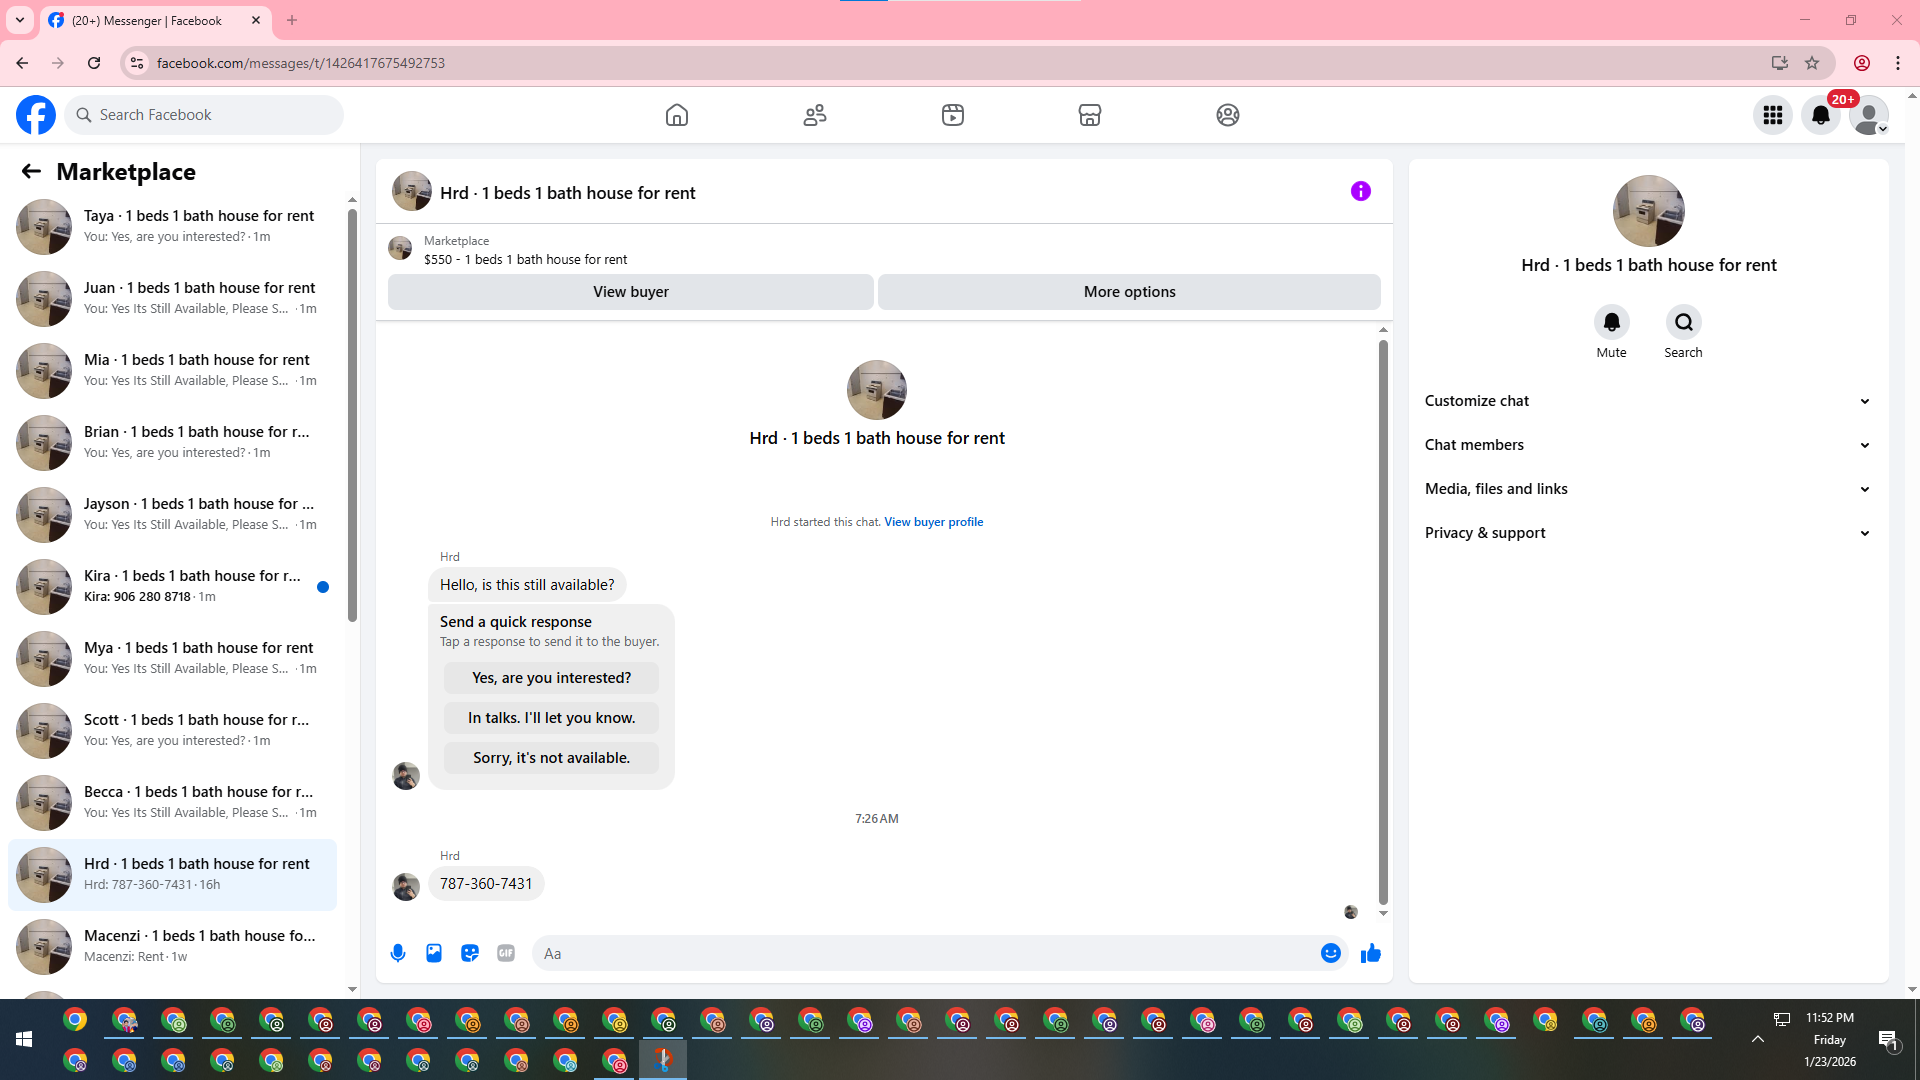1920x1080 pixels.
Task: Click the purple conversation info icon
Action: (1360, 191)
